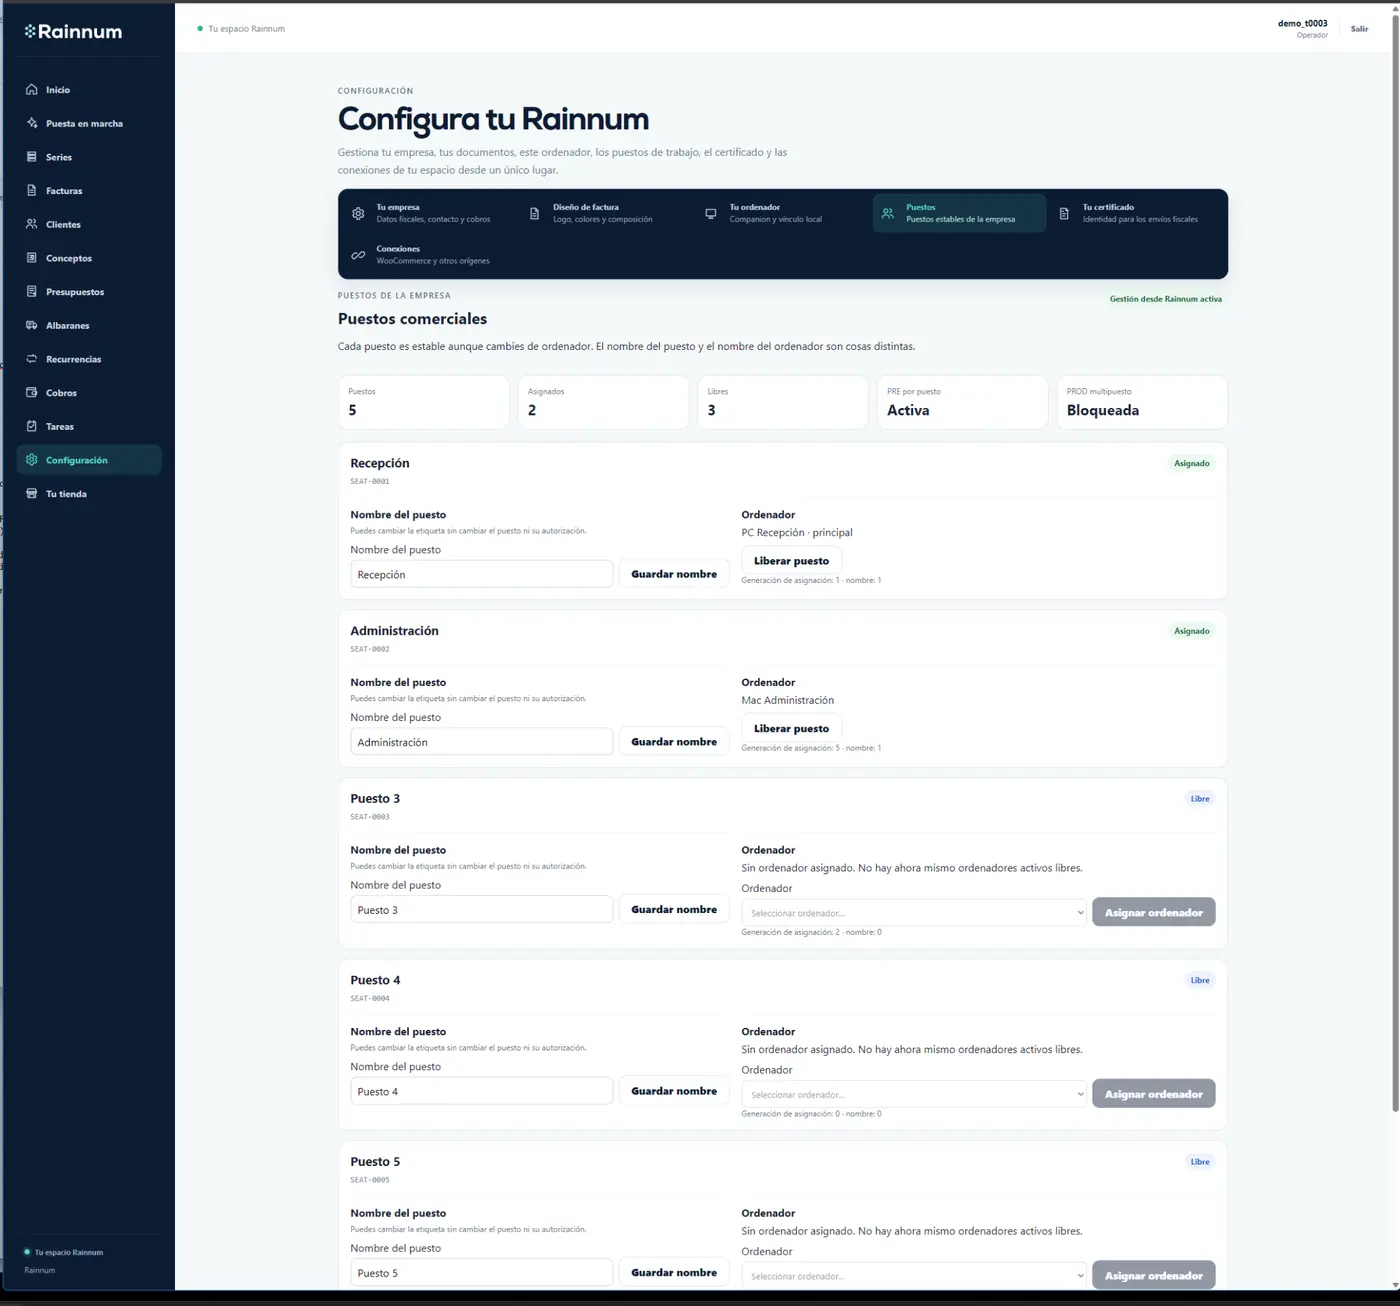Viewport: 1400px width, 1306px height.
Task: Click Liberar puesto for Administración
Action: [791, 729]
